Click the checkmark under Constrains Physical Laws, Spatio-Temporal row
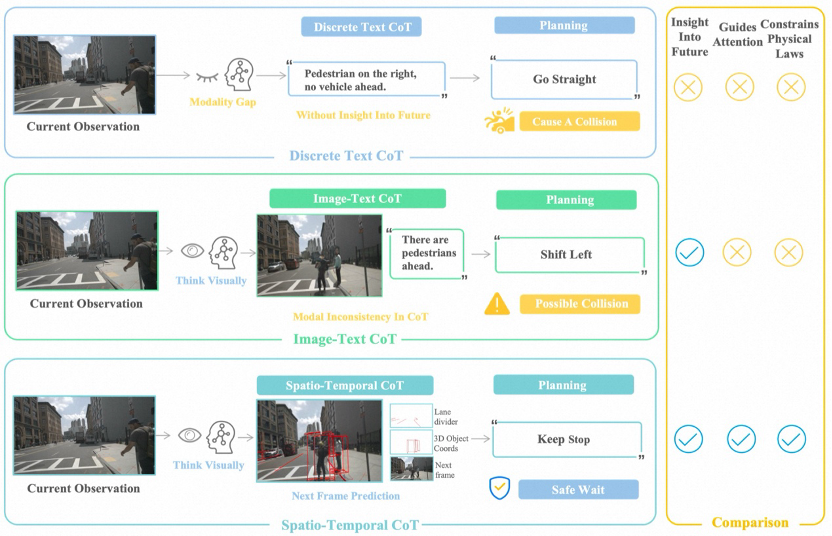The height and width of the screenshot is (536, 832). pos(792,439)
